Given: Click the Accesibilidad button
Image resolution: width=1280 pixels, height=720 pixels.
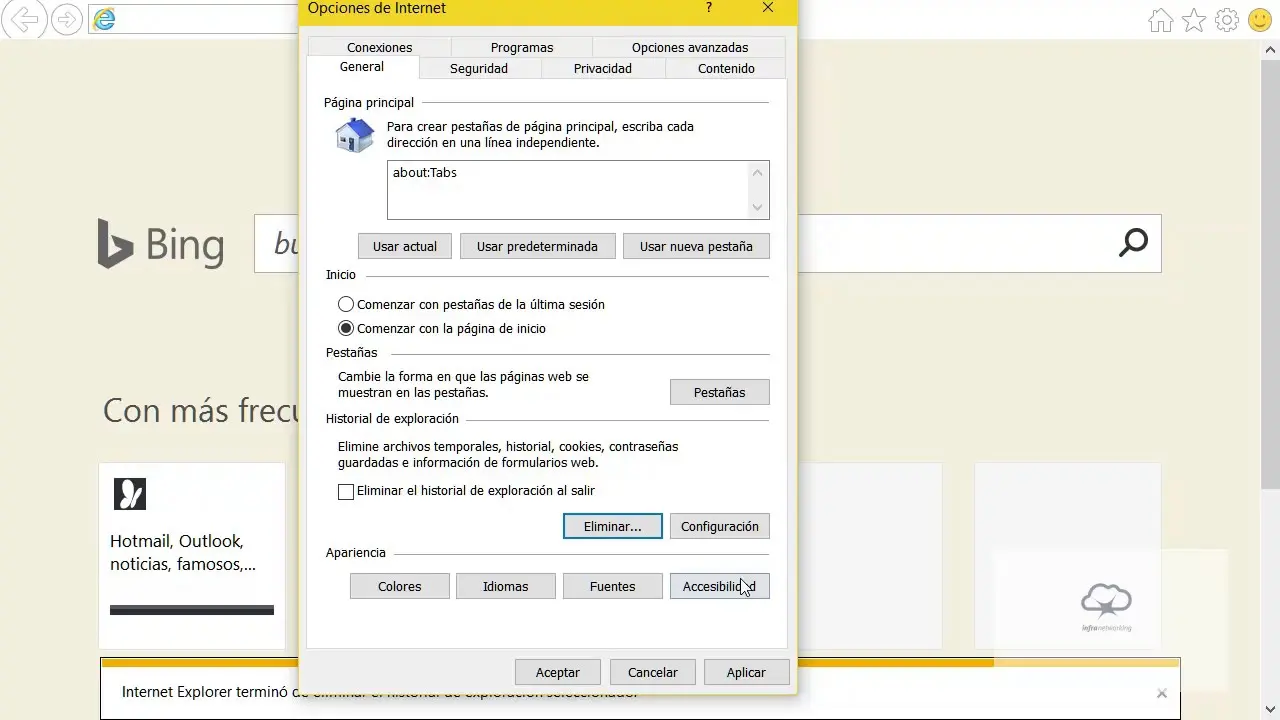Looking at the screenshot, I should click(720, 586).
